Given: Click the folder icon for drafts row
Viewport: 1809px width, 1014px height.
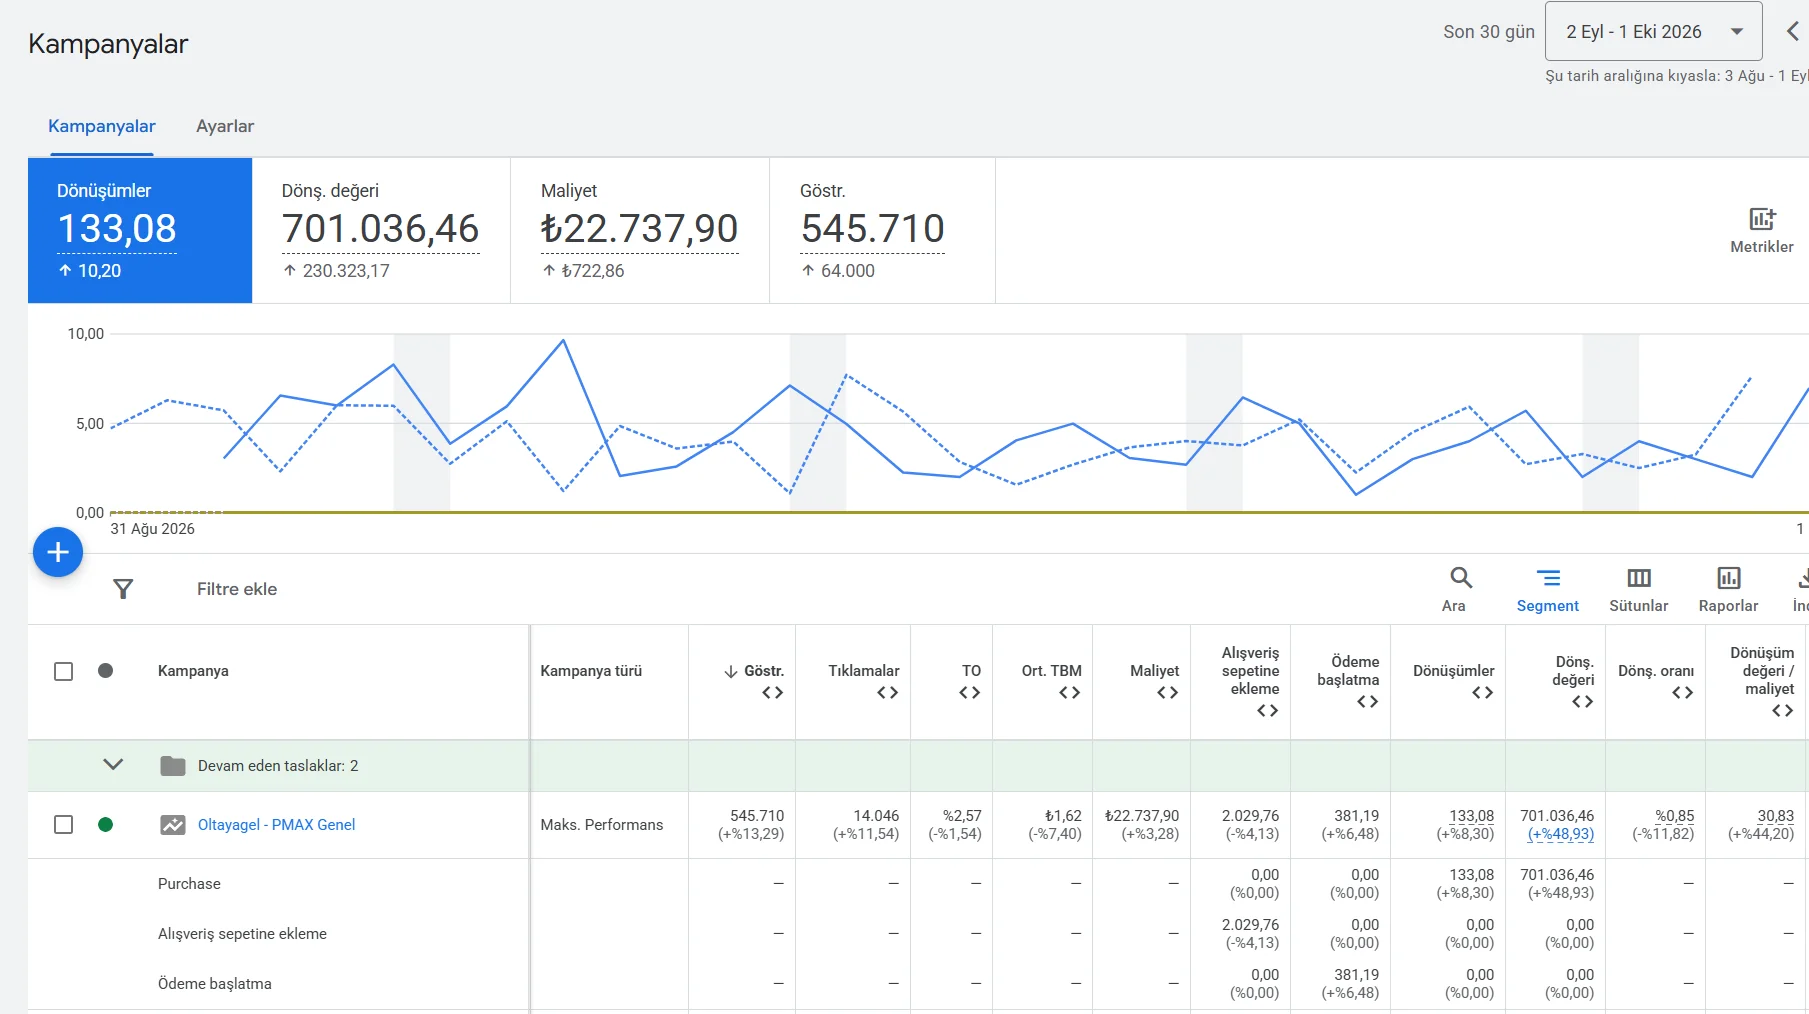Looking at the screenshot, I should coord(173,766).
